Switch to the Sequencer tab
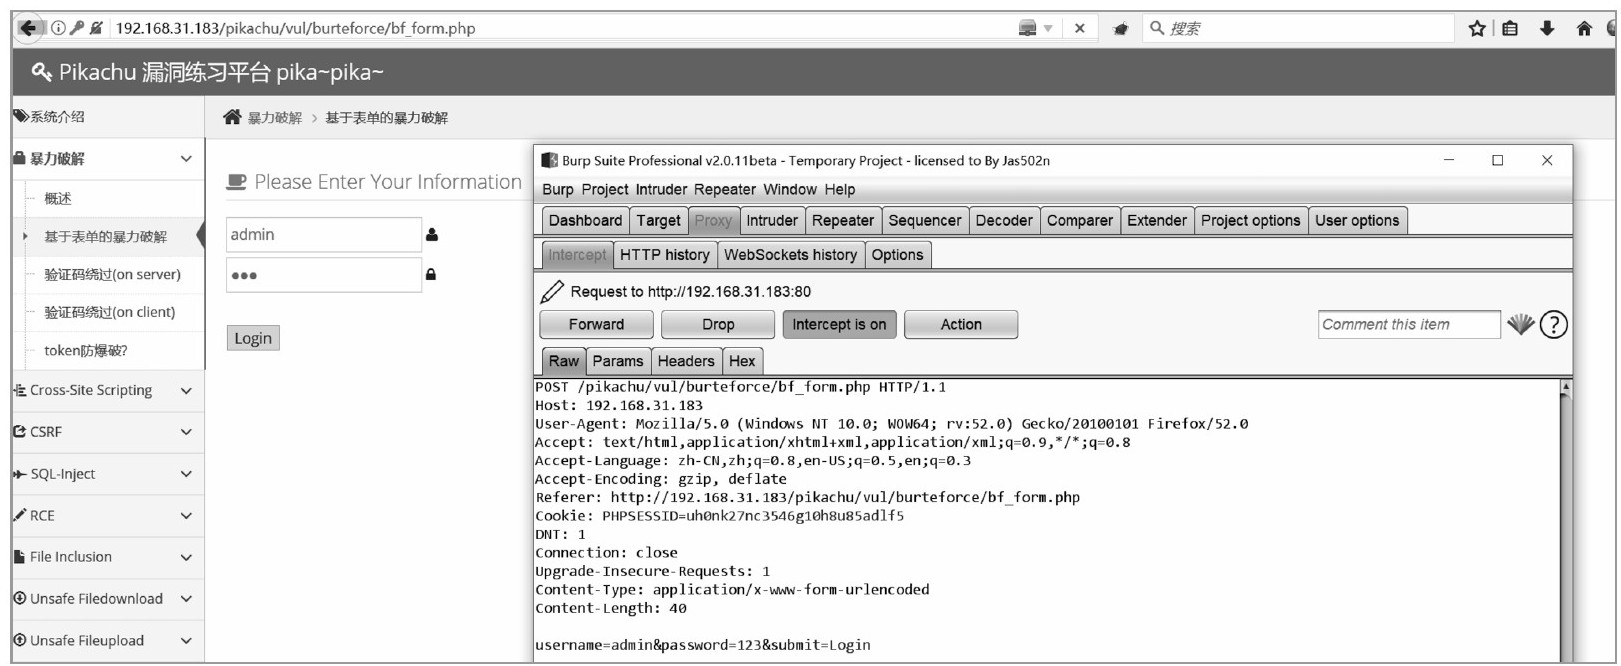 tap(925, 221)
